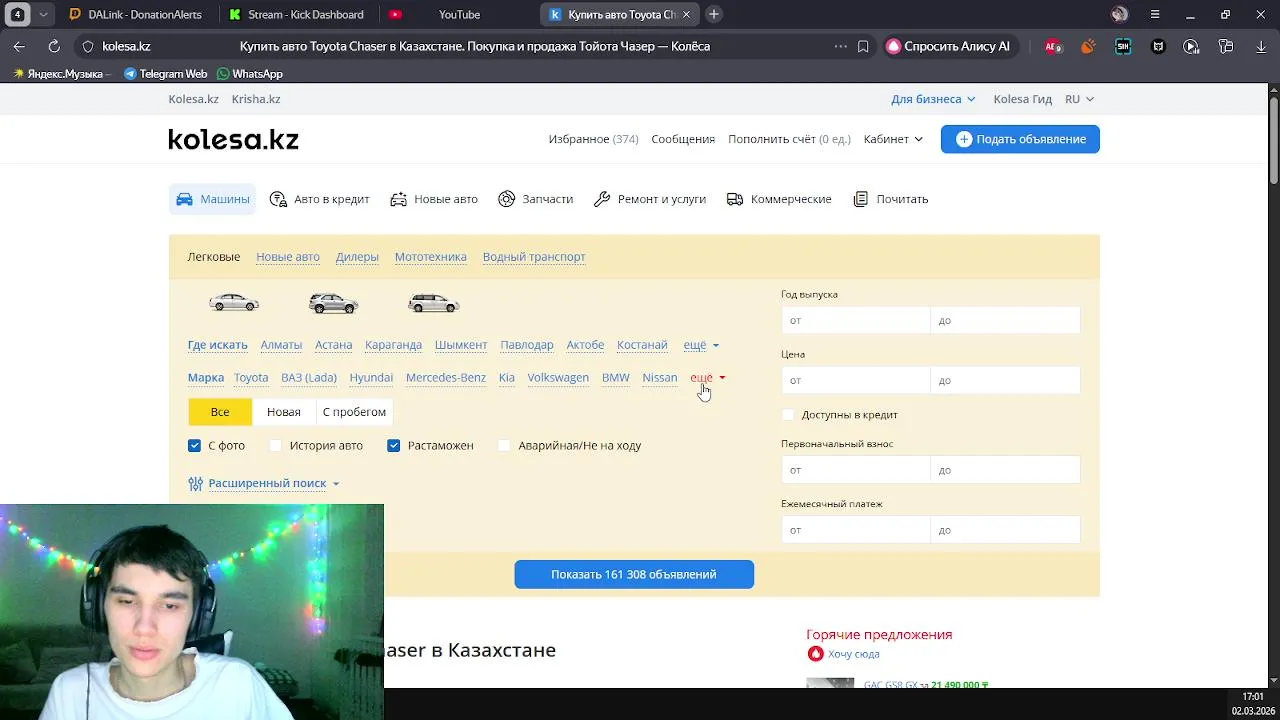Uncheck the Растаможен checkbox
The image size is (1280, 720).
[394, 445]
